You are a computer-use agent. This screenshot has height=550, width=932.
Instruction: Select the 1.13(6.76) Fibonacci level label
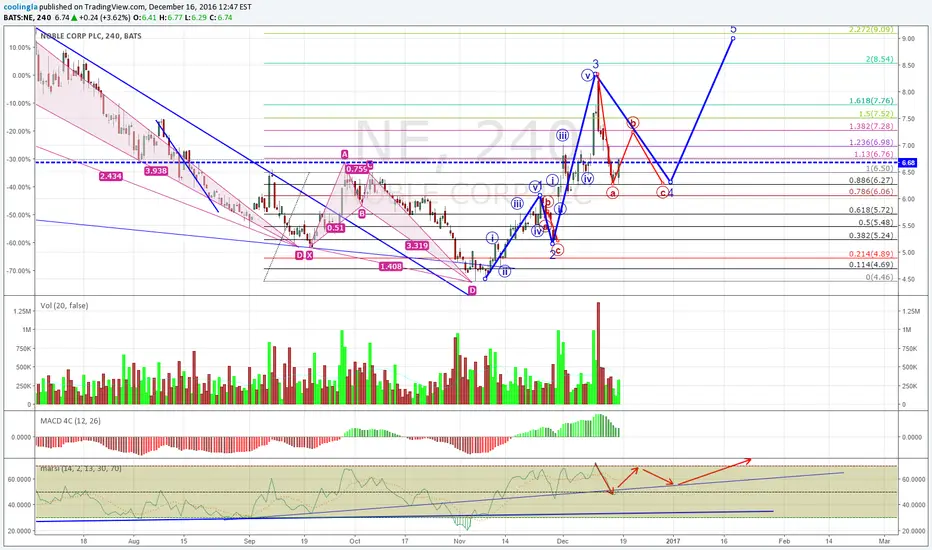coord(873,155)
